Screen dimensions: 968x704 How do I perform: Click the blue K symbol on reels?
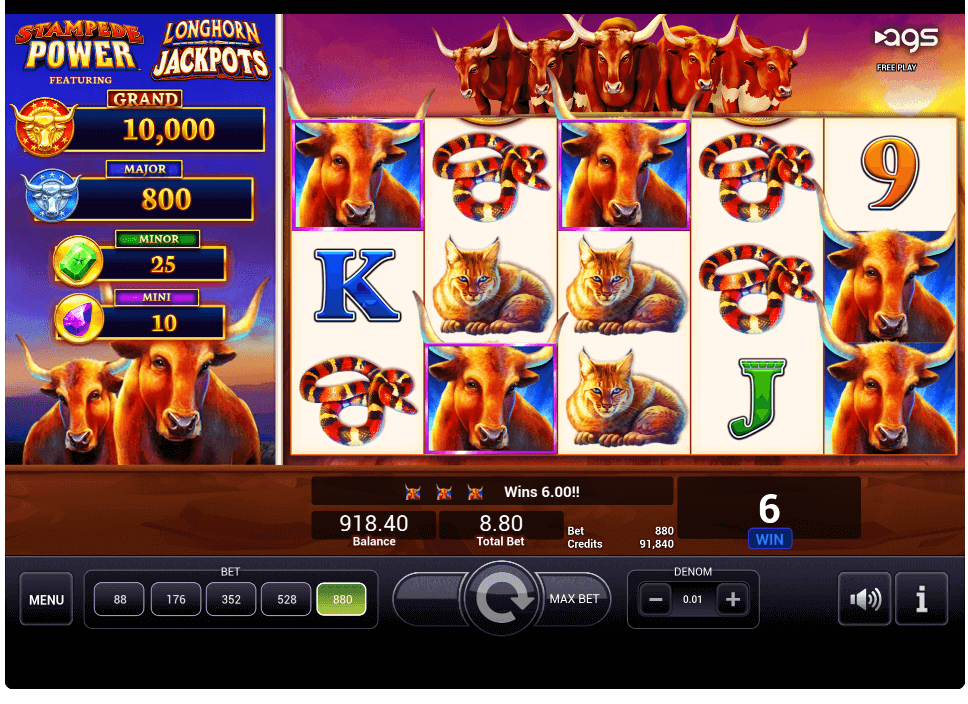coord(357,285)
